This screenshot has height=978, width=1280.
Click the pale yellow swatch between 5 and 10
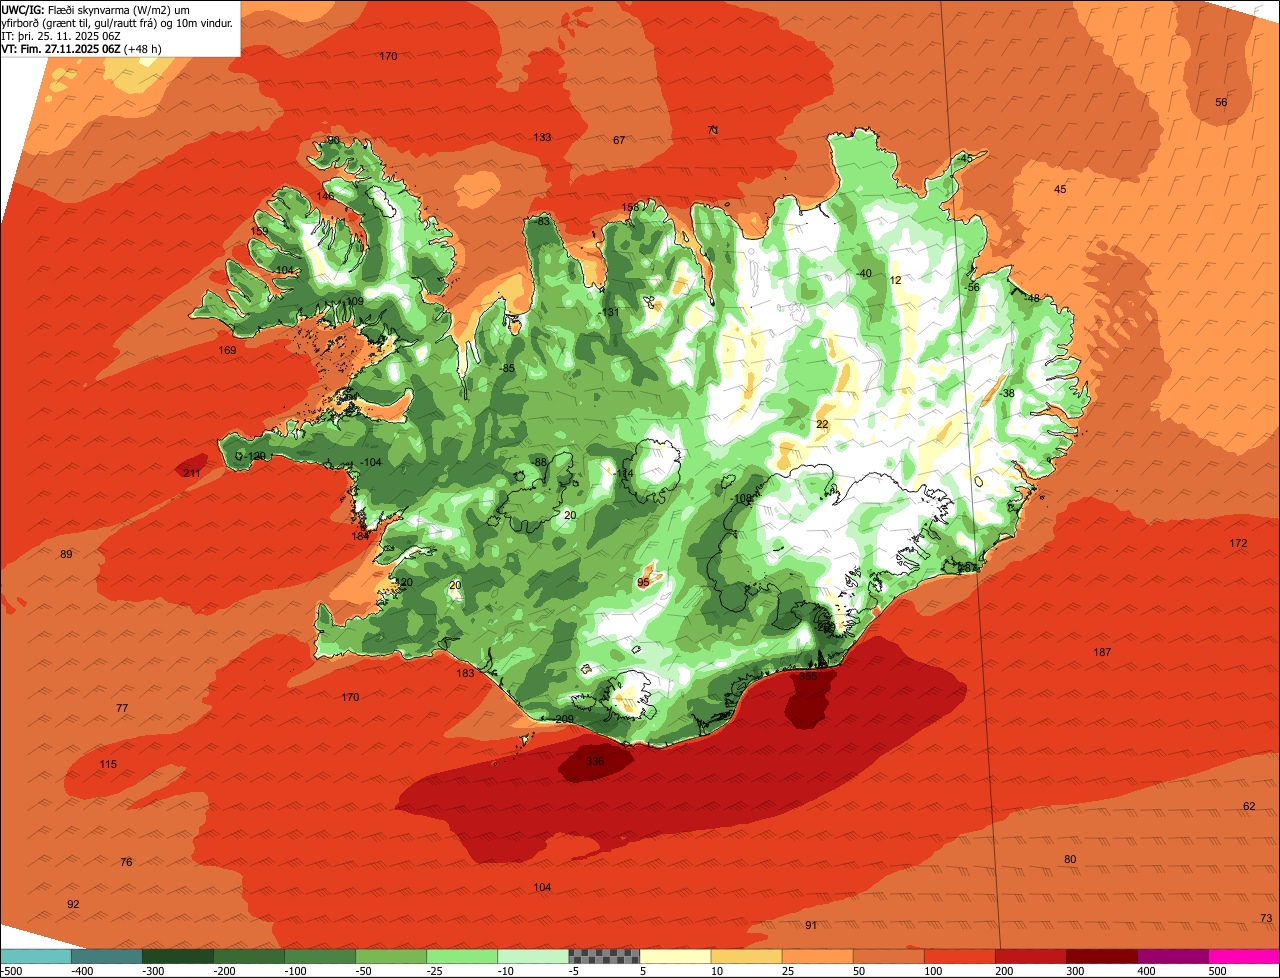(675, 956)
